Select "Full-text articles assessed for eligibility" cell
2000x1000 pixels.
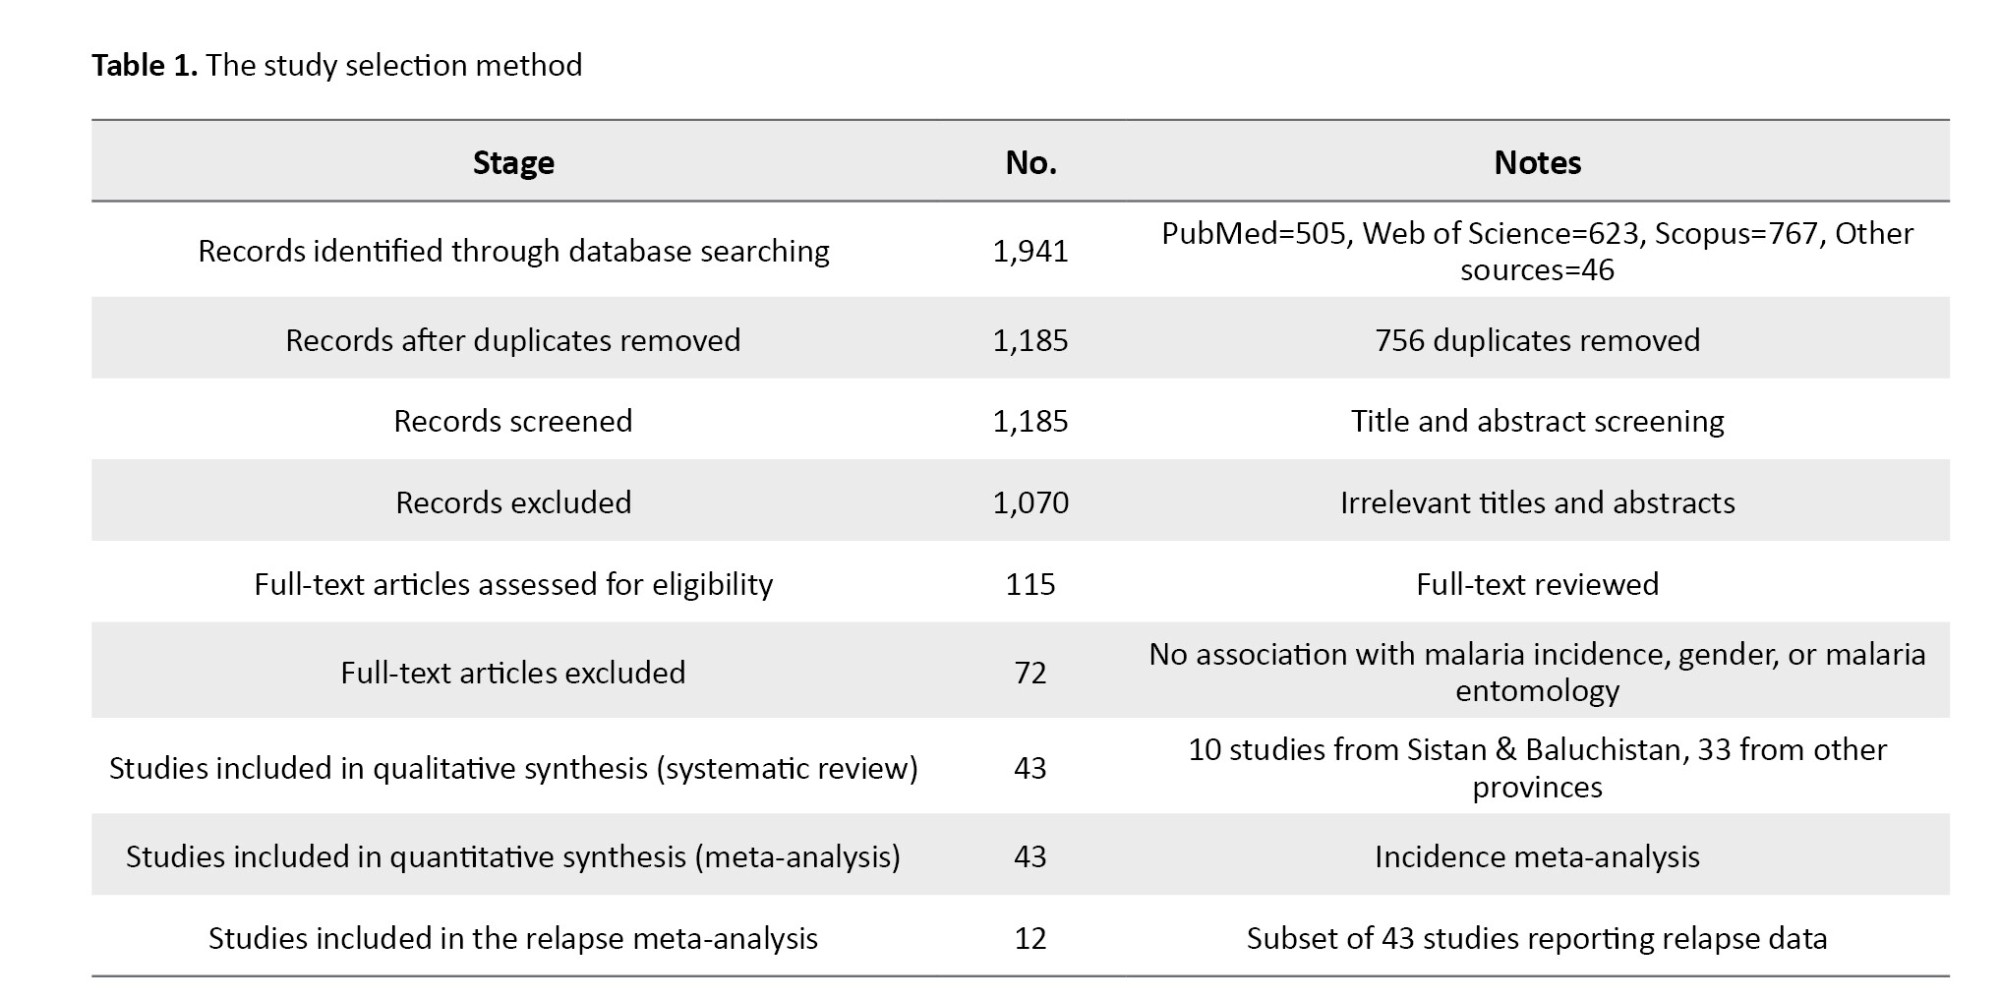(x=513, y=584)
